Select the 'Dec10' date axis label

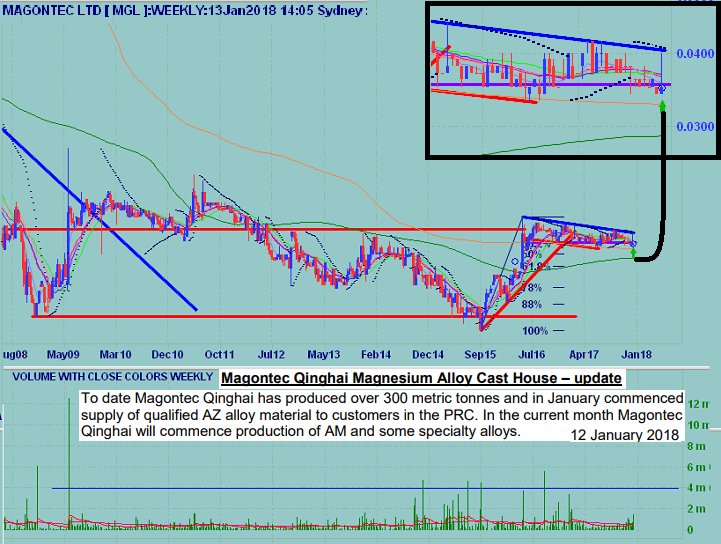167,355
